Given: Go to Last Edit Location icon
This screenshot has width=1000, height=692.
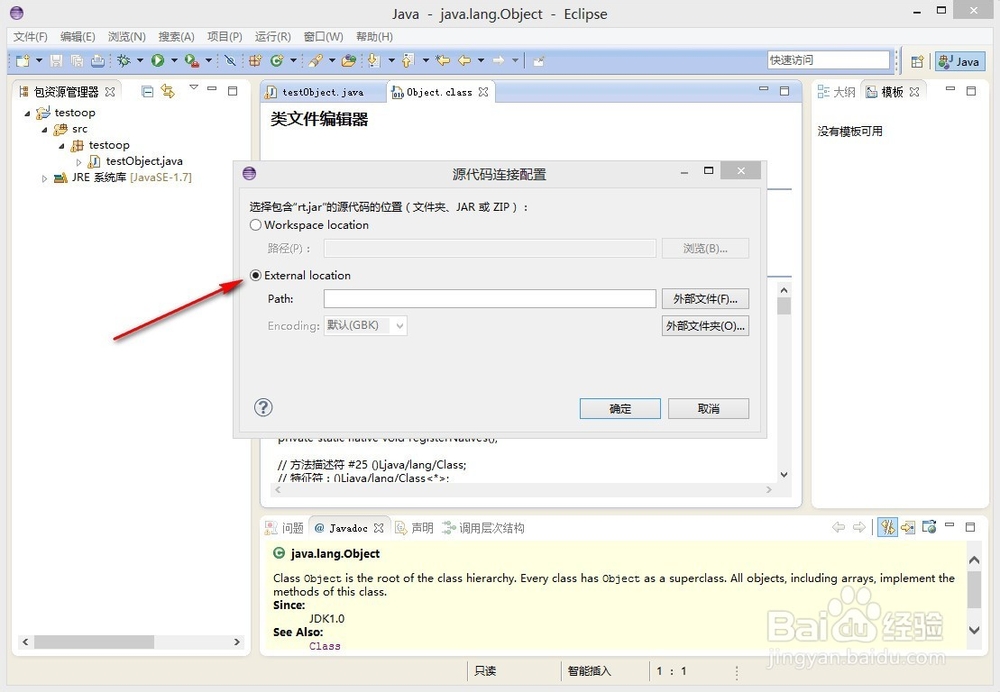Looking at the screenshot, I should click(443, 61).
